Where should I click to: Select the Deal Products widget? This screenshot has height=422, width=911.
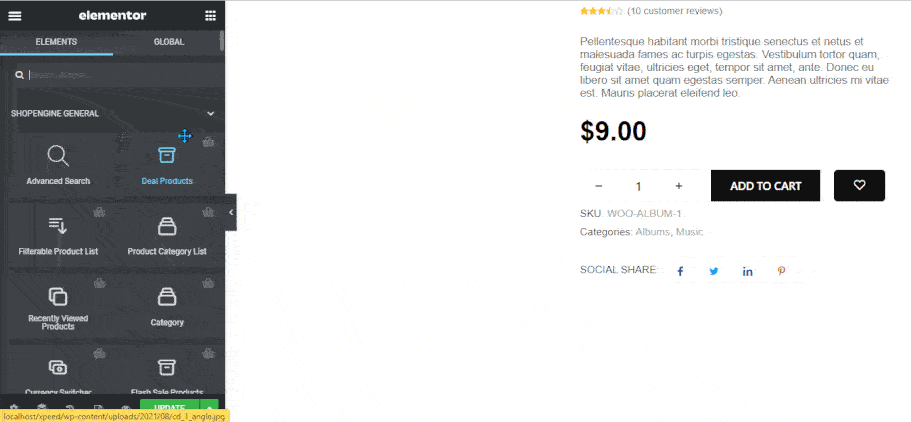(x=167, y=165)
